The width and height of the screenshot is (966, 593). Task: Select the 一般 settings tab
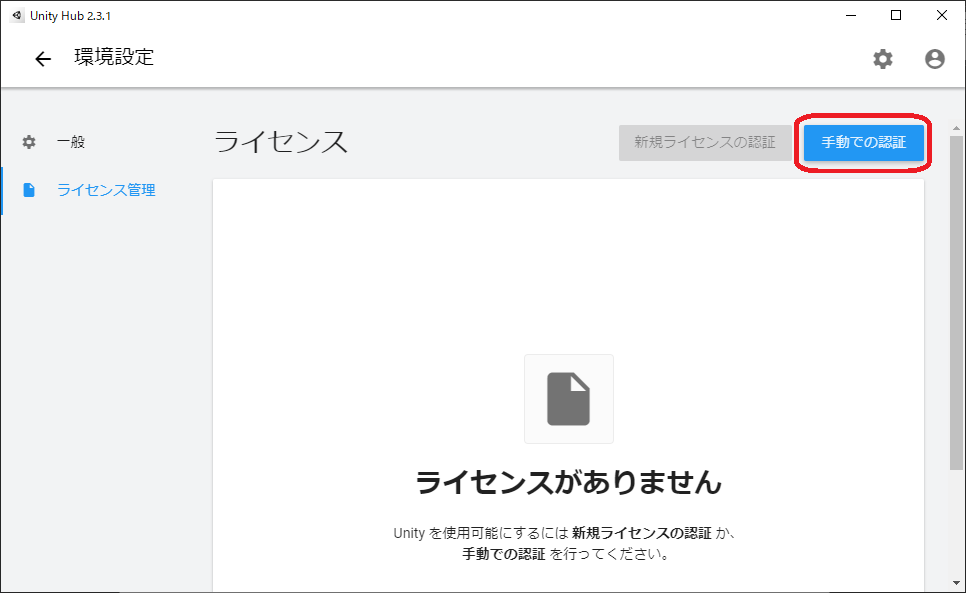coord(105,142)
